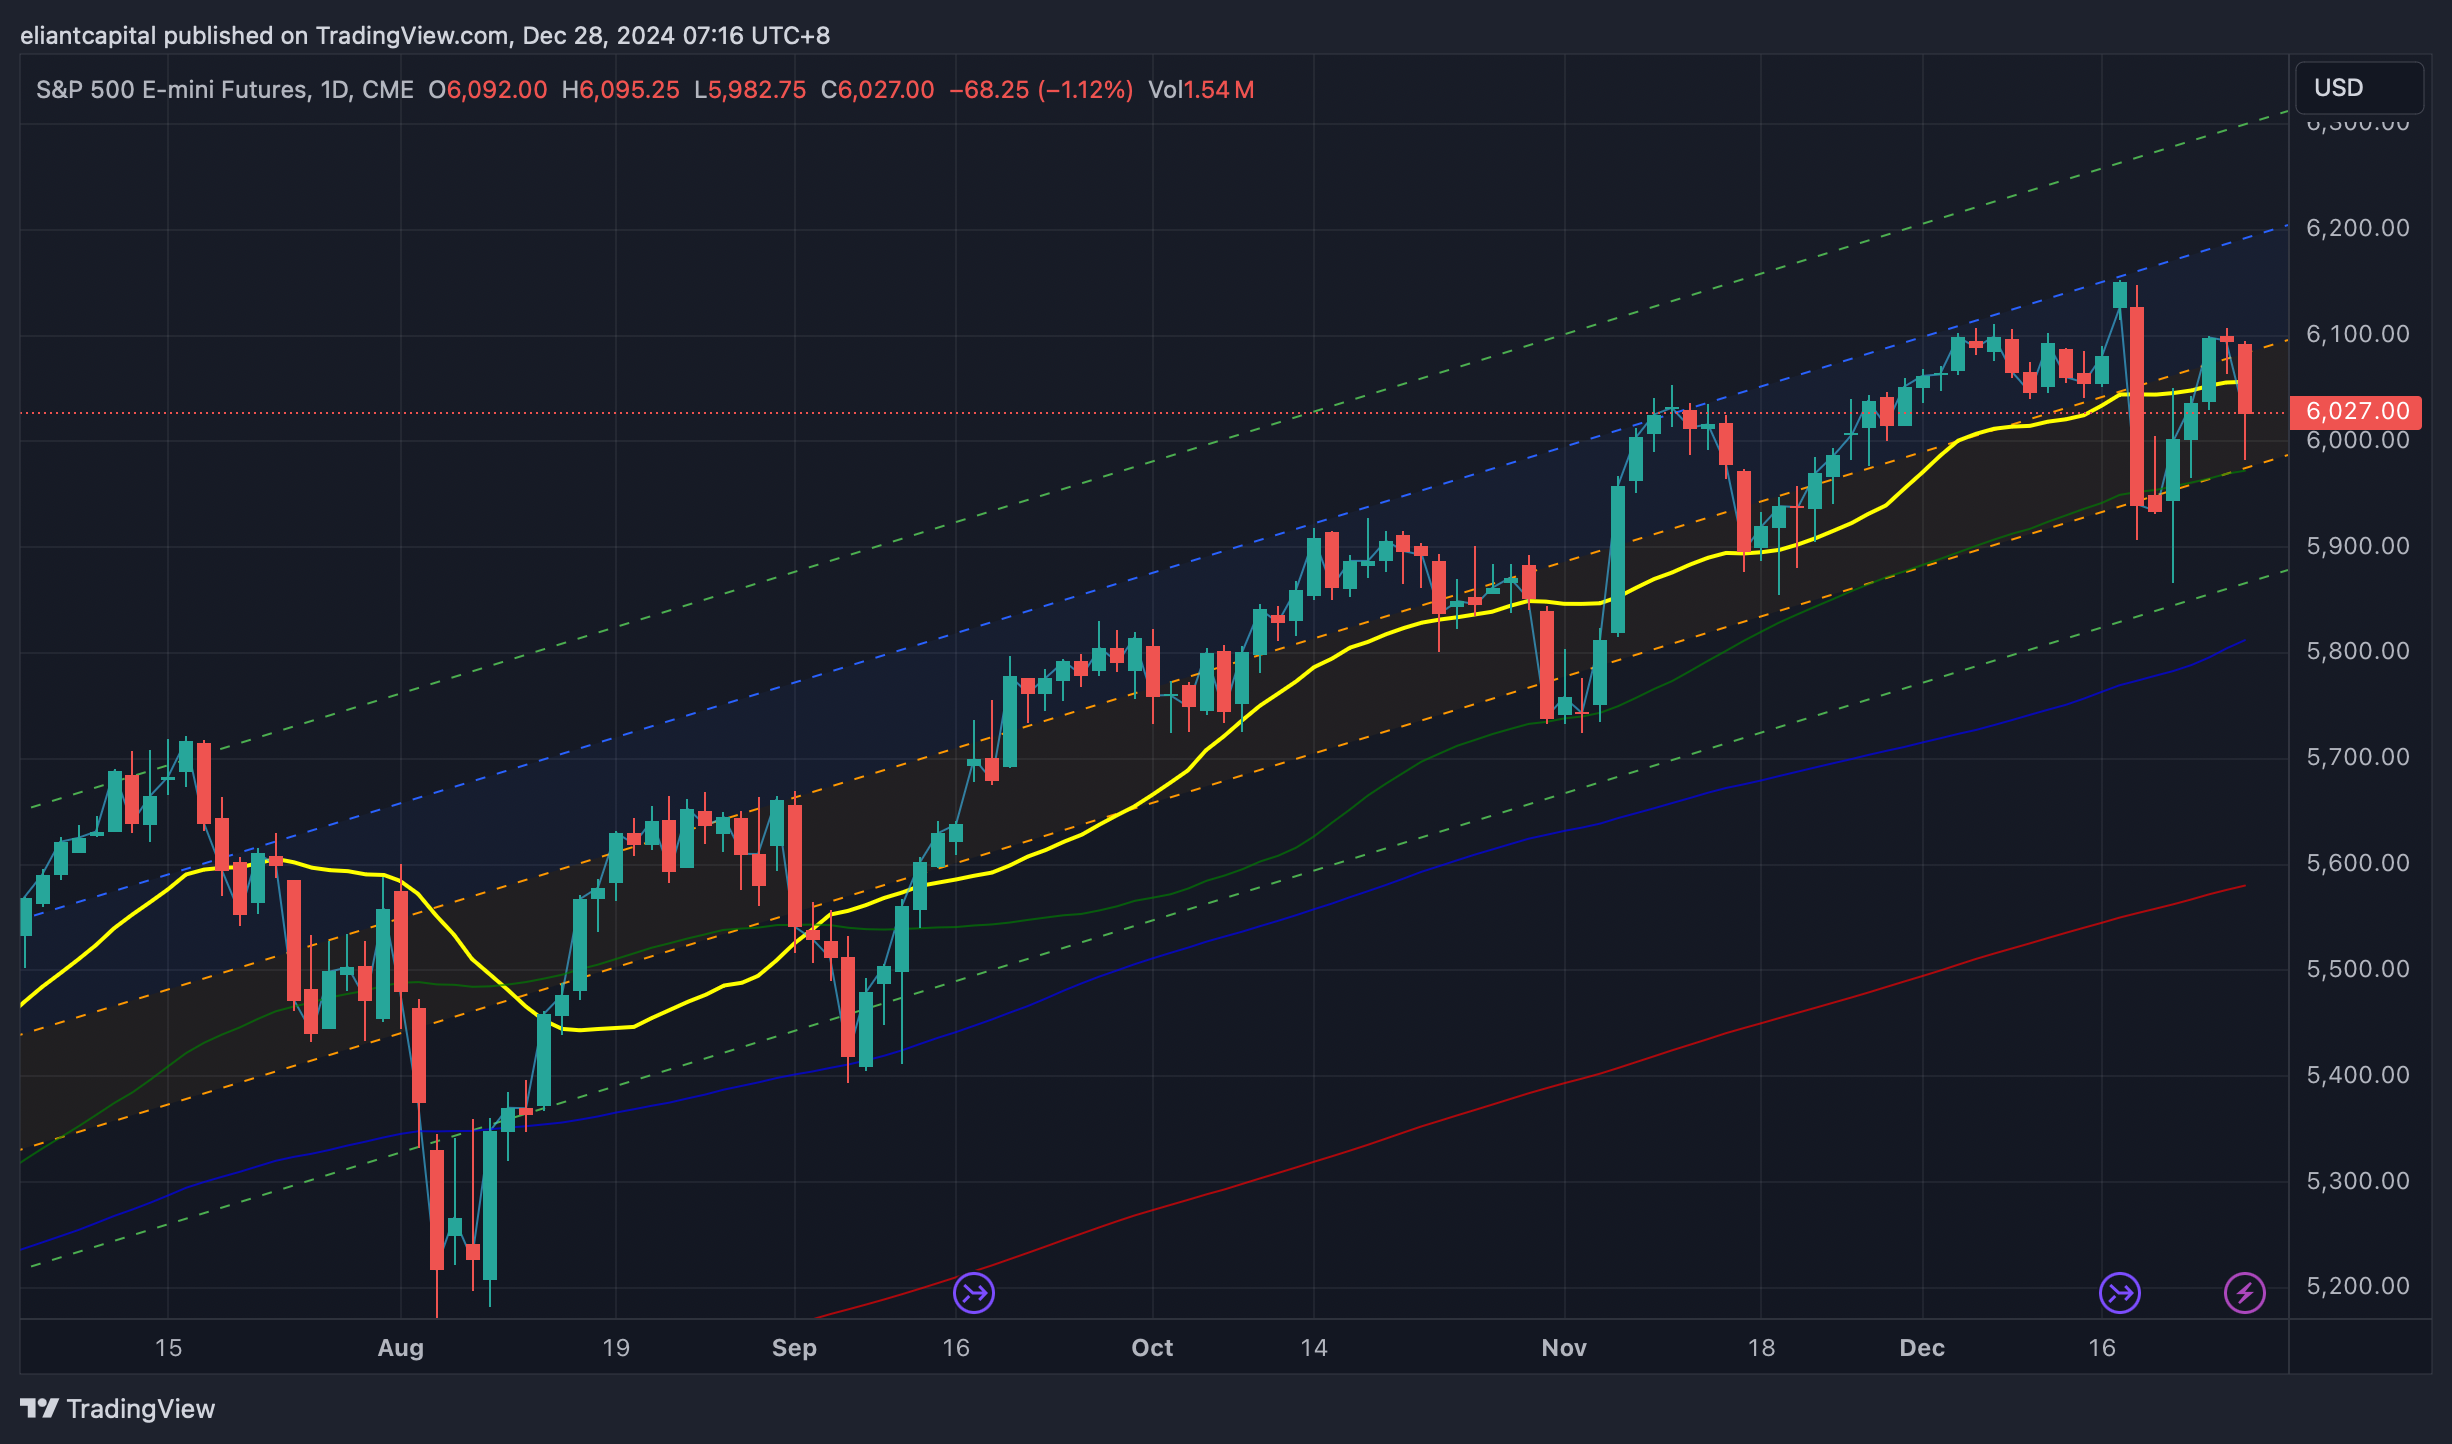Click the high value H6,095.25

[620, 90]
